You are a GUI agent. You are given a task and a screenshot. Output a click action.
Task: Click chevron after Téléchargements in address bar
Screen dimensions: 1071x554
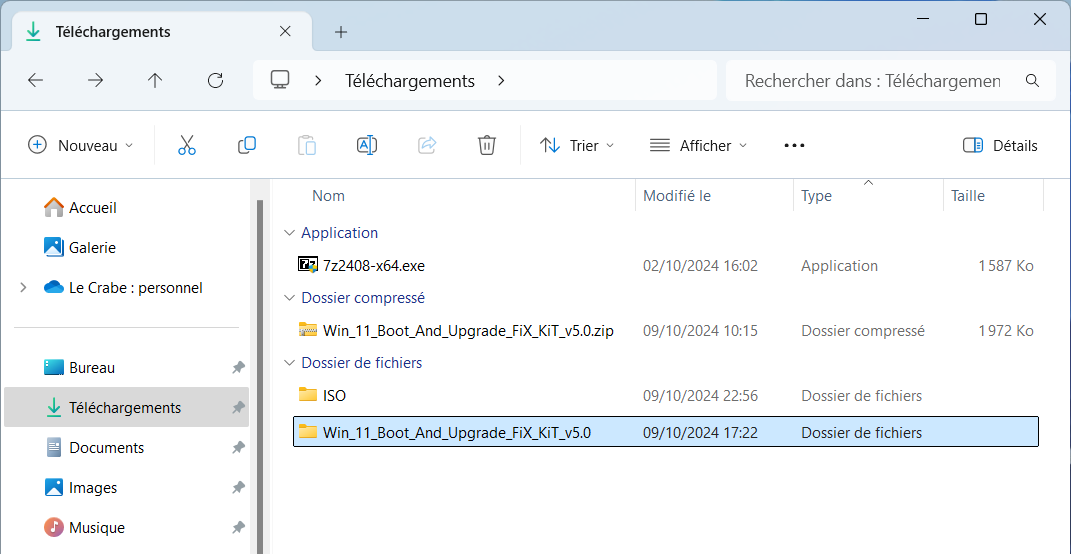pyautogui.click(x=501, y=81)
